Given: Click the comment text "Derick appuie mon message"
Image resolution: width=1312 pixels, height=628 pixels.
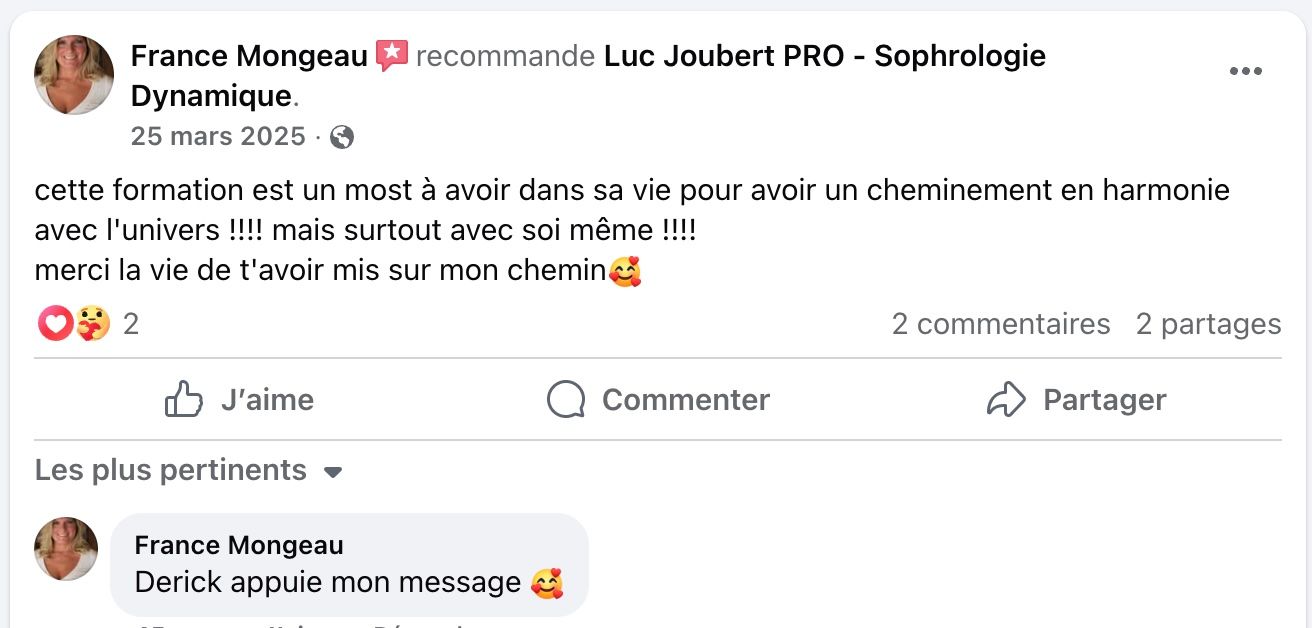Looking at the screenshot, I should (327, 582).
